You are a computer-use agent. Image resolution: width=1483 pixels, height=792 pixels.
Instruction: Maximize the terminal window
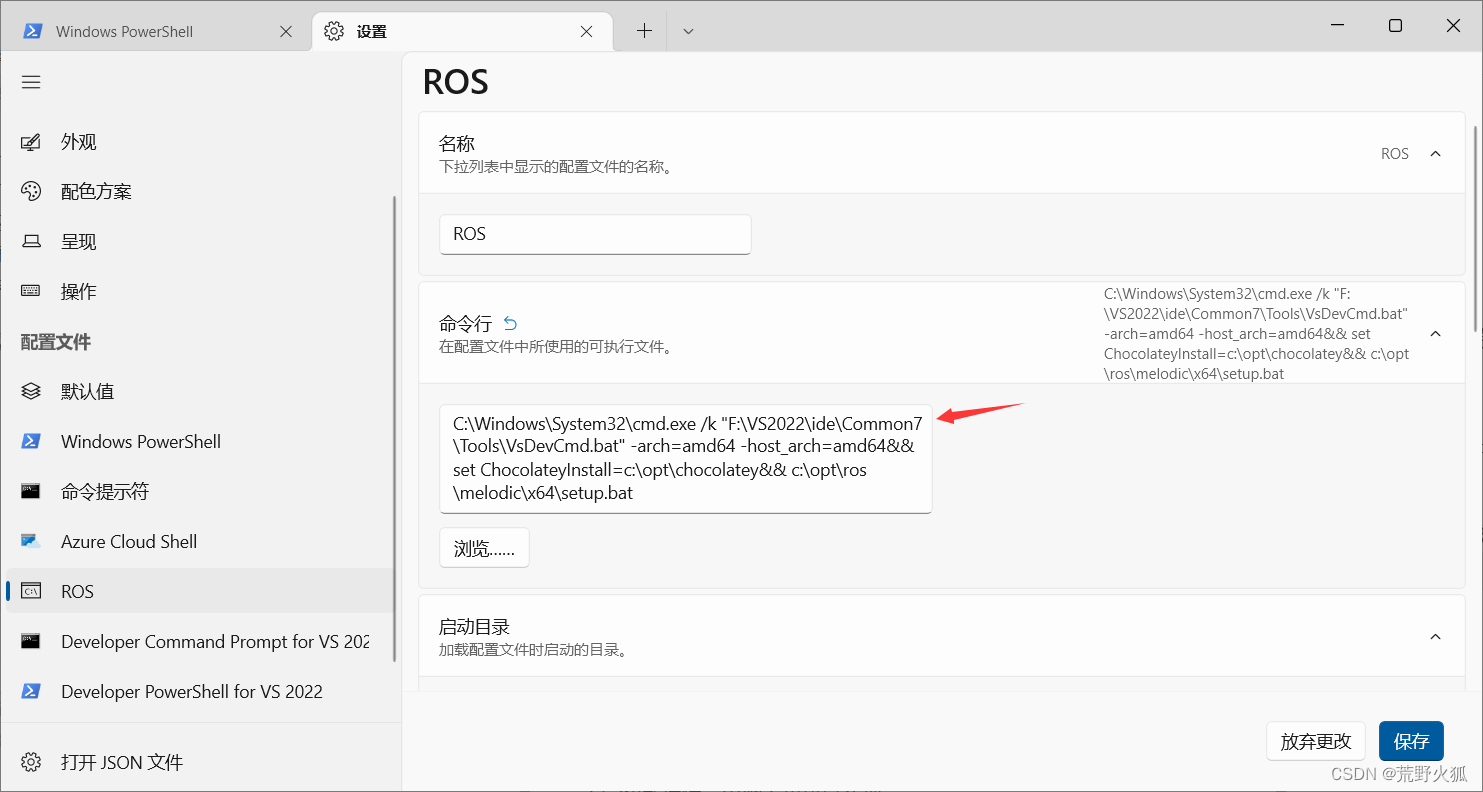click(x=1395, y=26)
